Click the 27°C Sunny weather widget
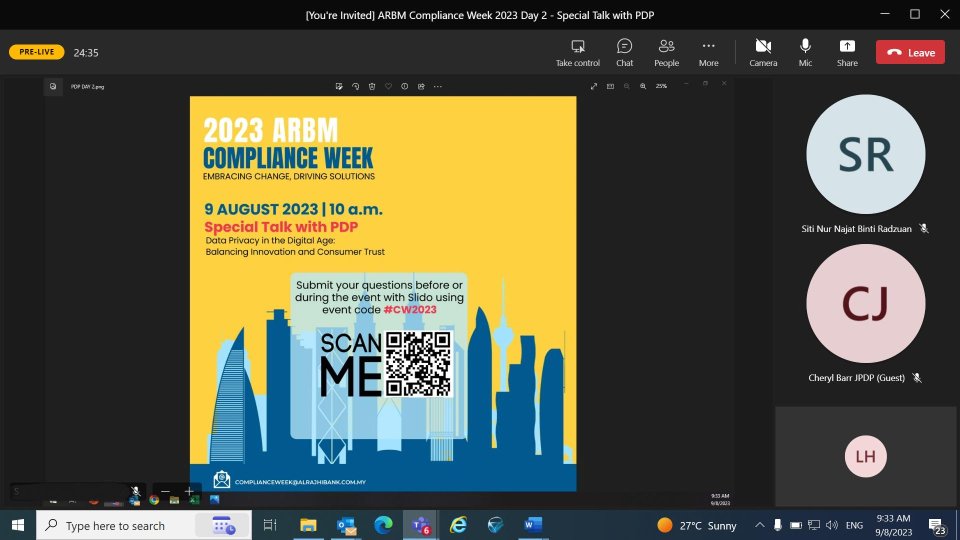This screenshot has height=540, width=960. pos(696,525)
